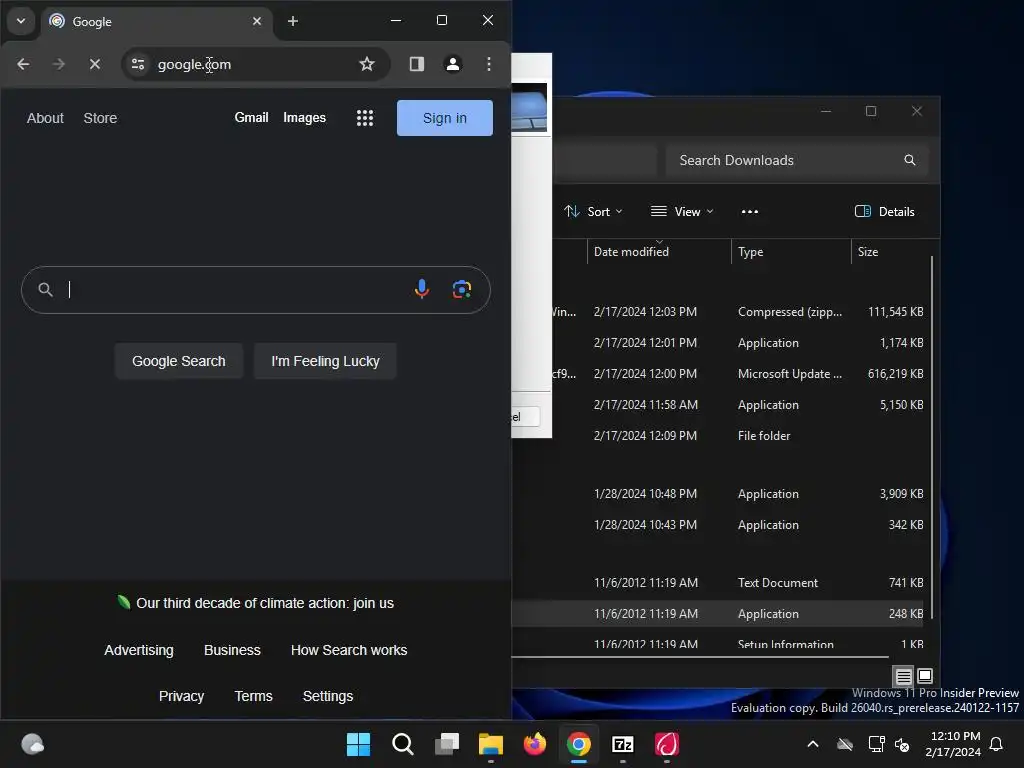Open See more options in File Explorer
This screenshot has width=1024, height=768.
click(x=750, y=212)
